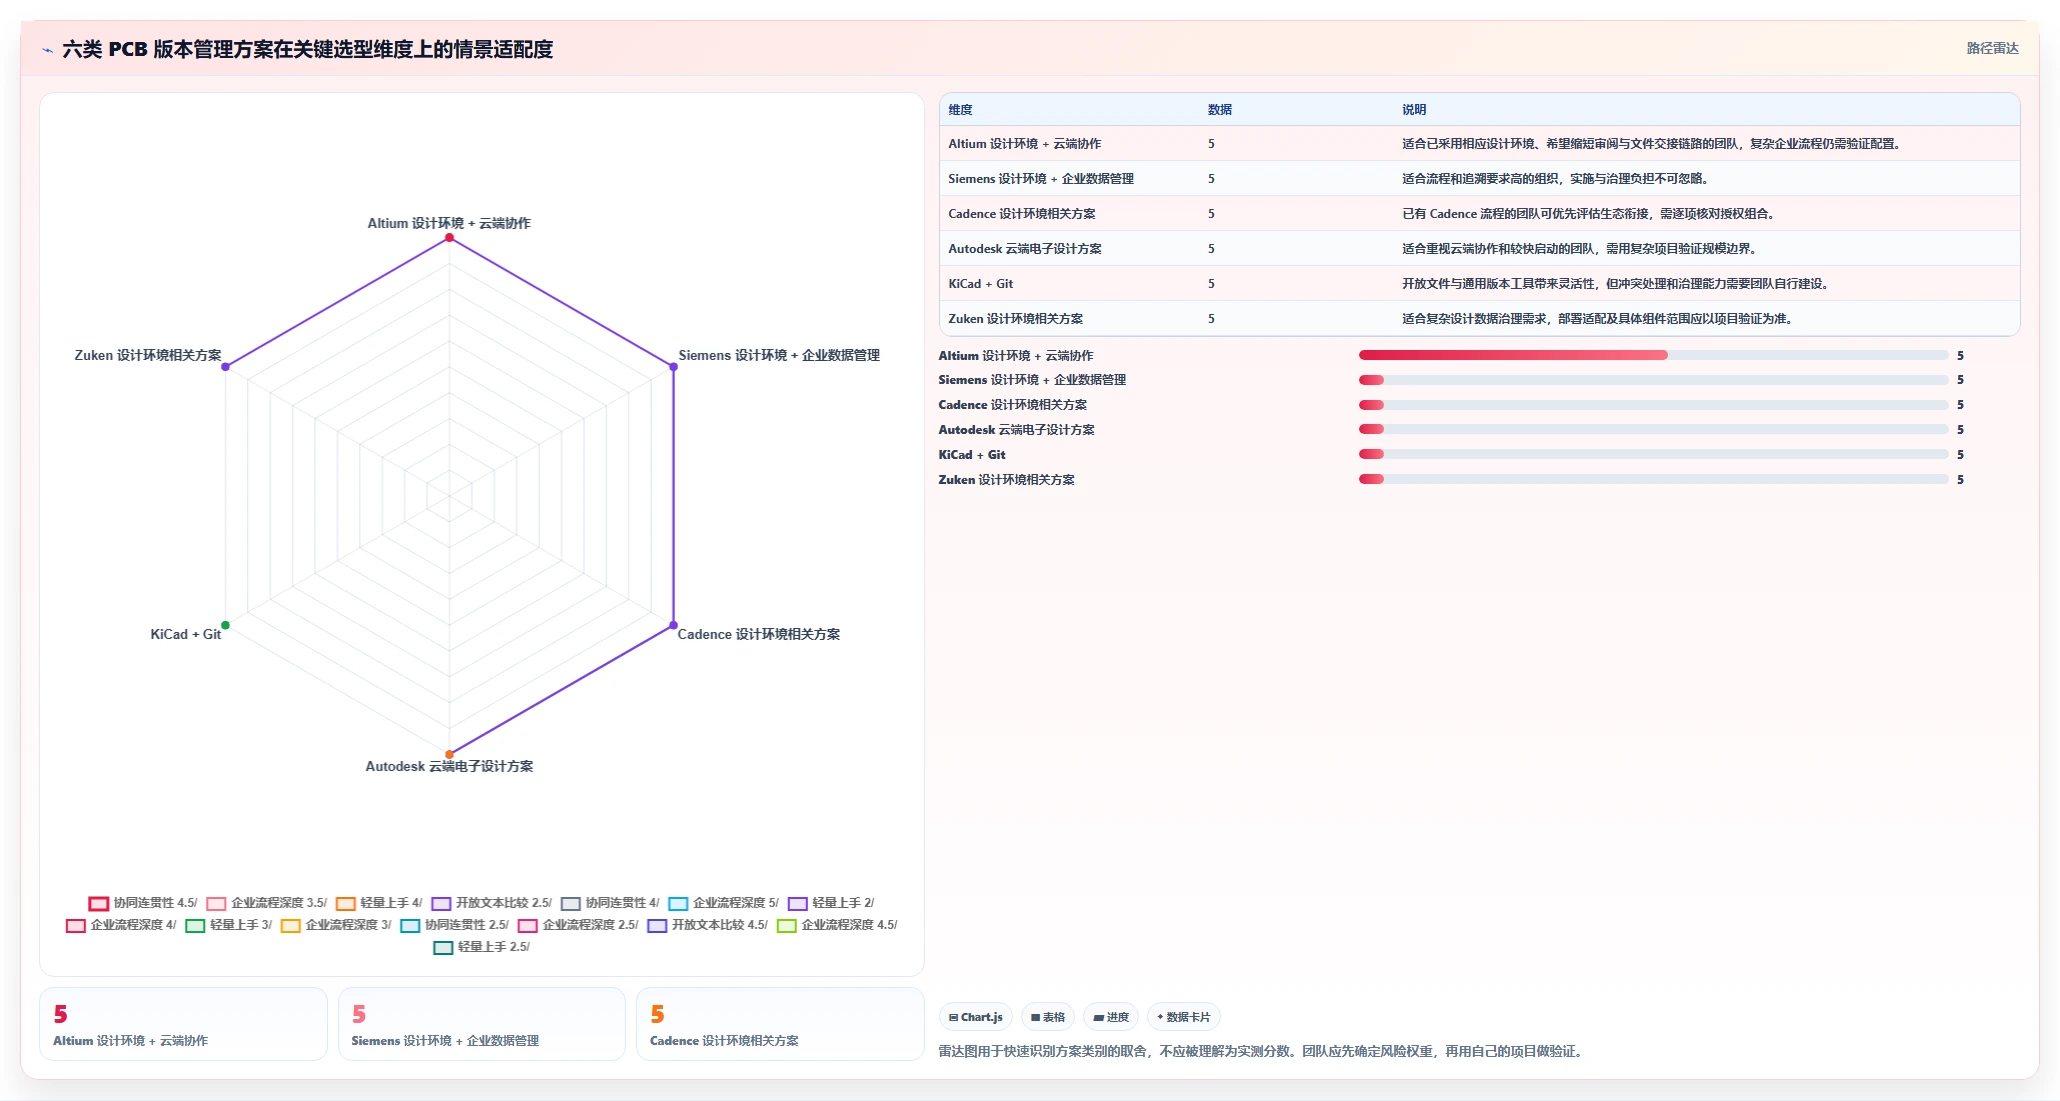Click the small blue icon before the page title
The width and height of the screenshot is (2060, 1101).
click(x=47, y=50)
